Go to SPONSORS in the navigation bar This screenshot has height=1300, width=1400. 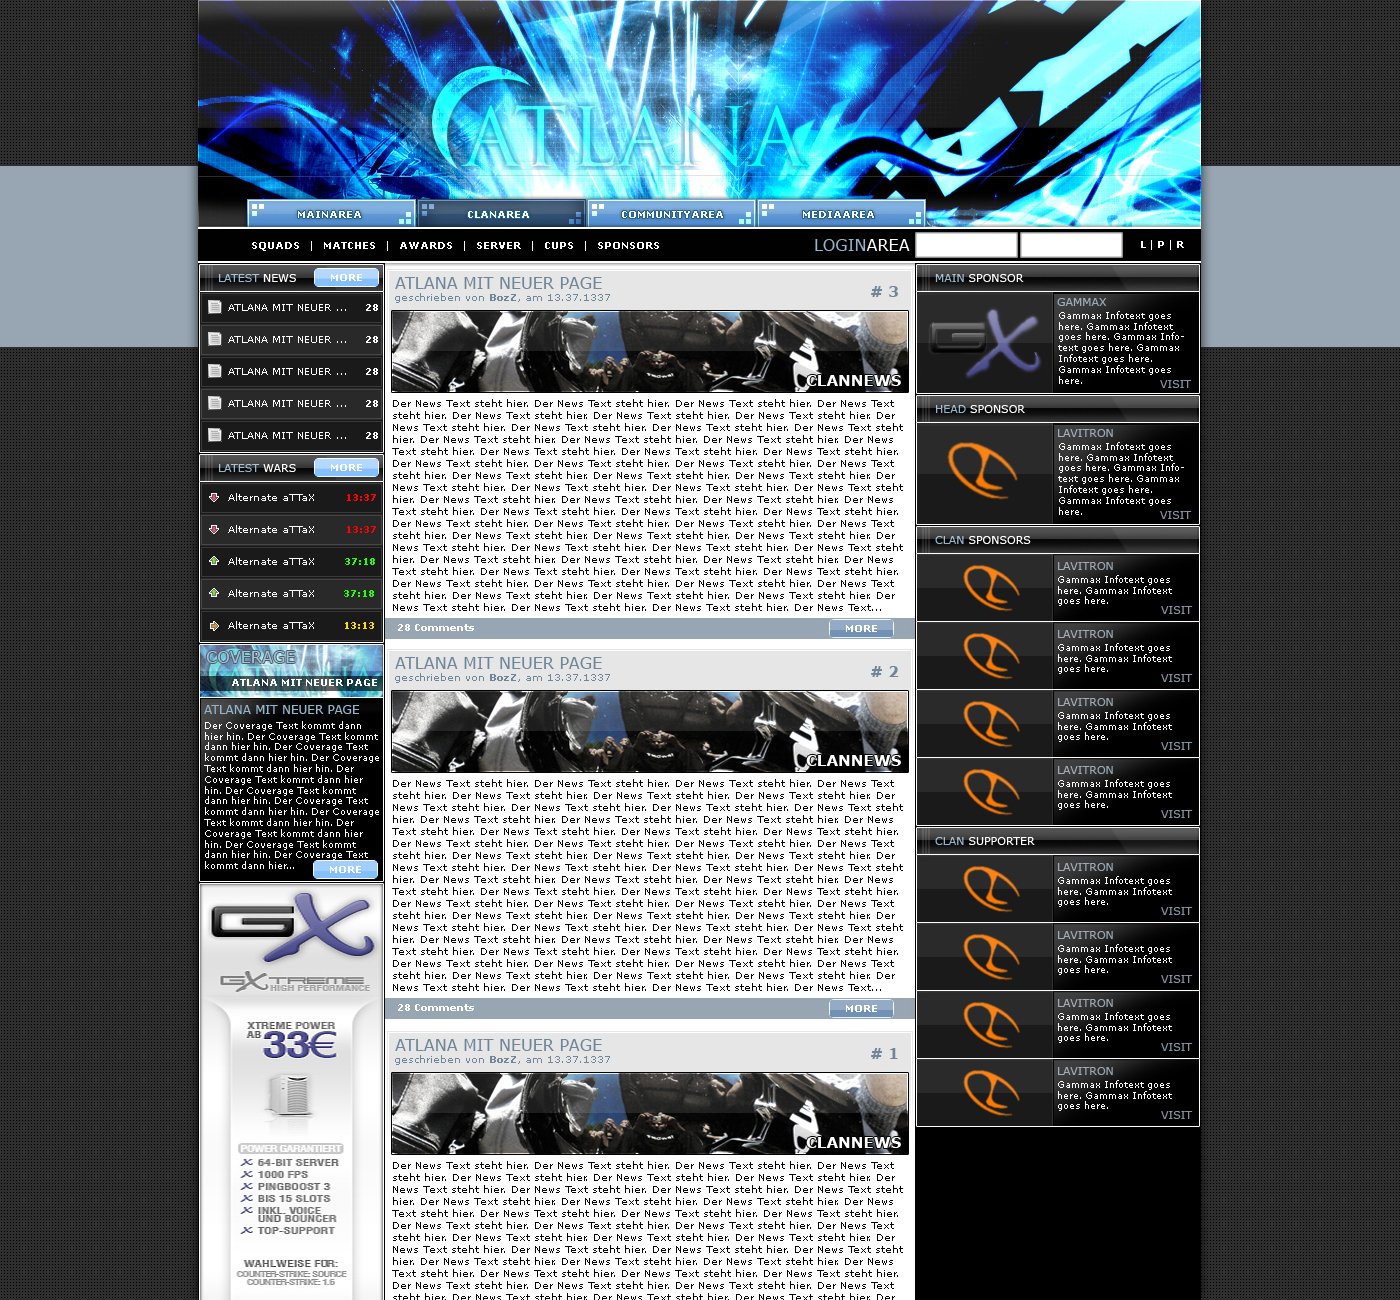tap(629, 245)
